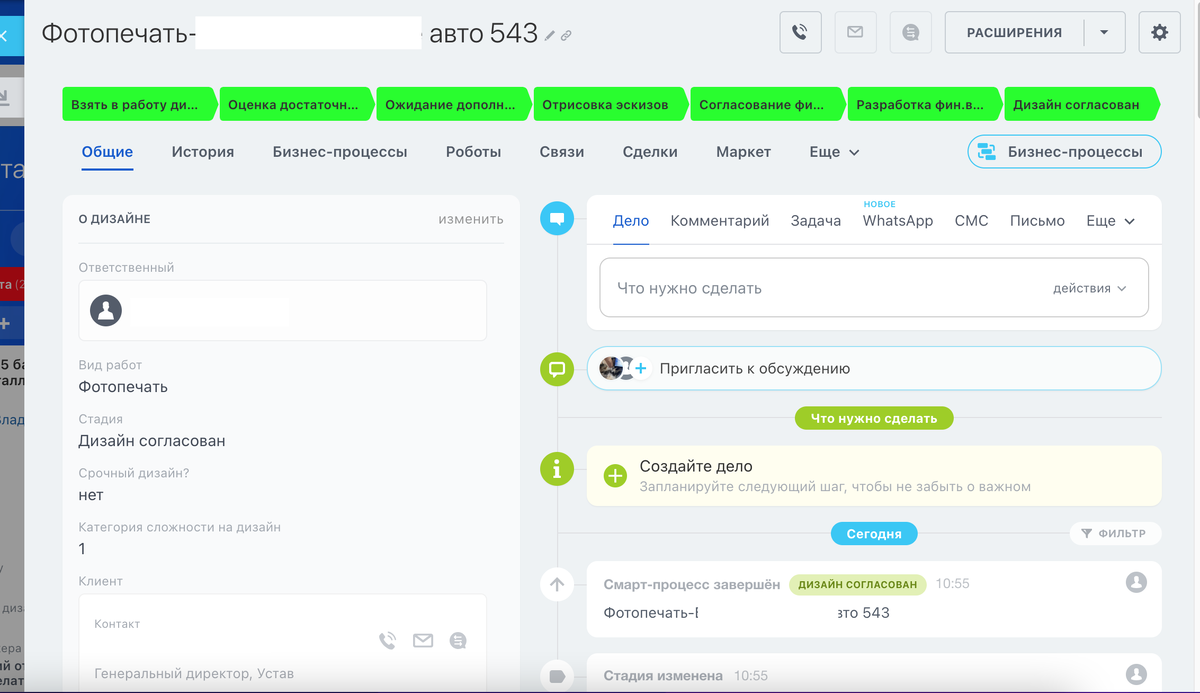Open the Маркет tab
1200x693 pixels.
743,152
